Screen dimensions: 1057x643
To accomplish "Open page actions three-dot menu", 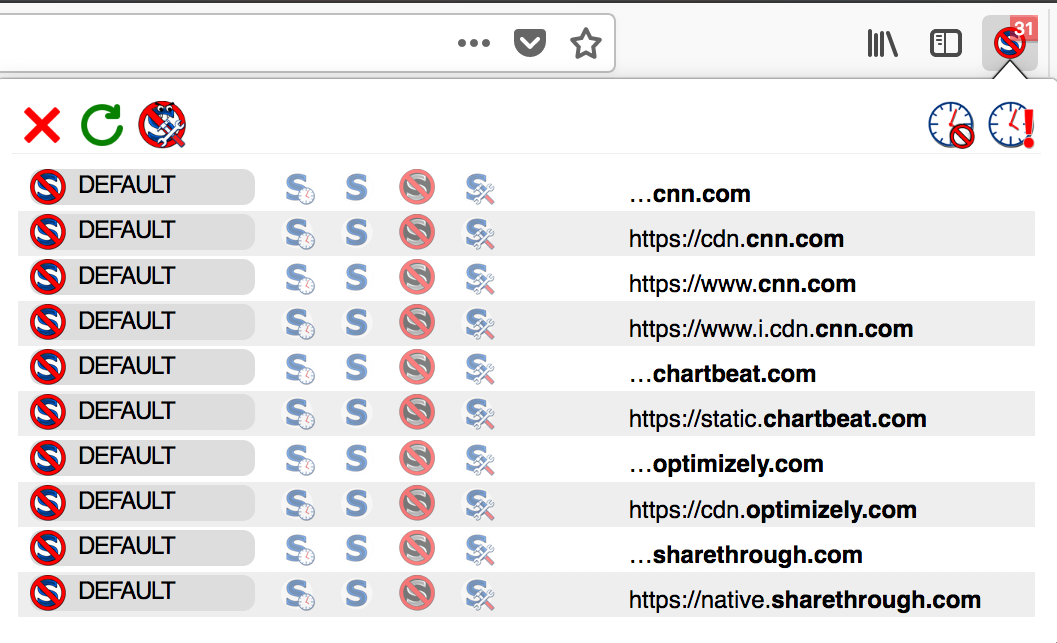I will click(474, 43).
